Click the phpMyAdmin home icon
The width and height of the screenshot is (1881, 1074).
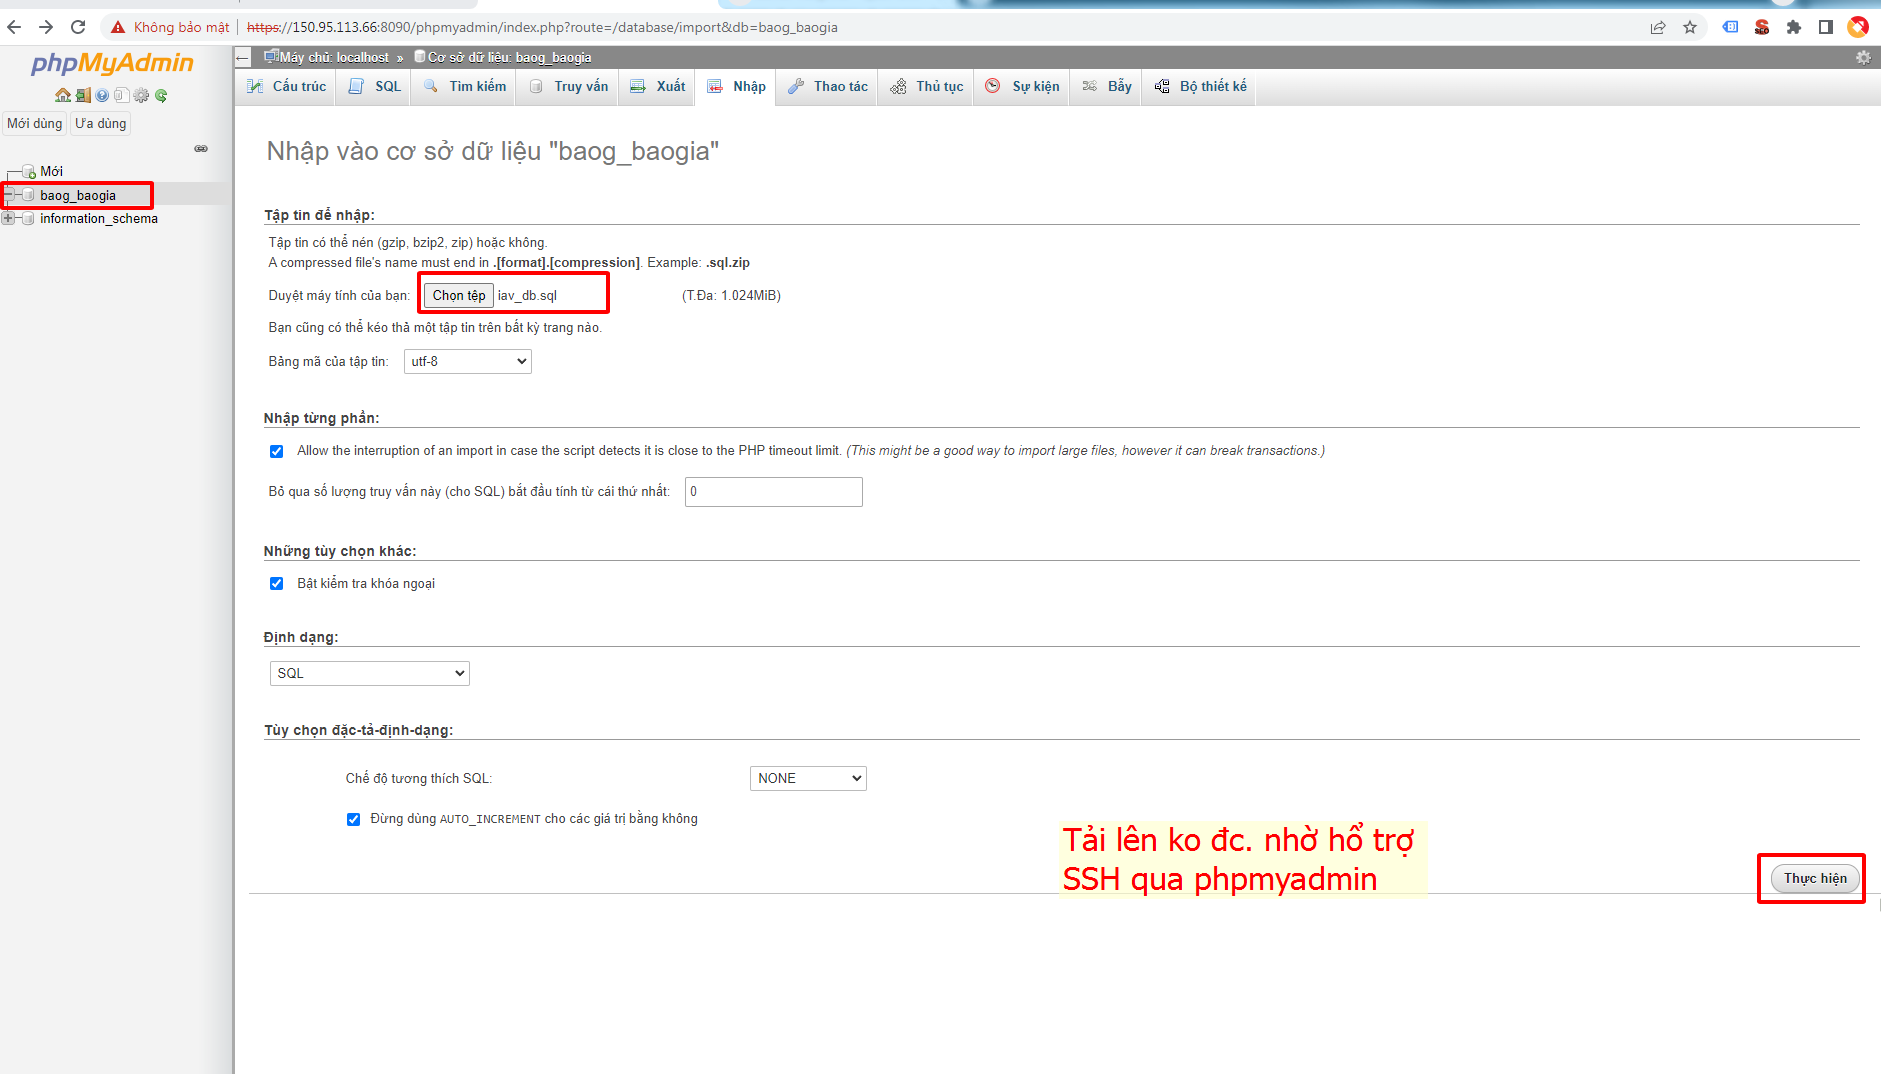[62, 95]
